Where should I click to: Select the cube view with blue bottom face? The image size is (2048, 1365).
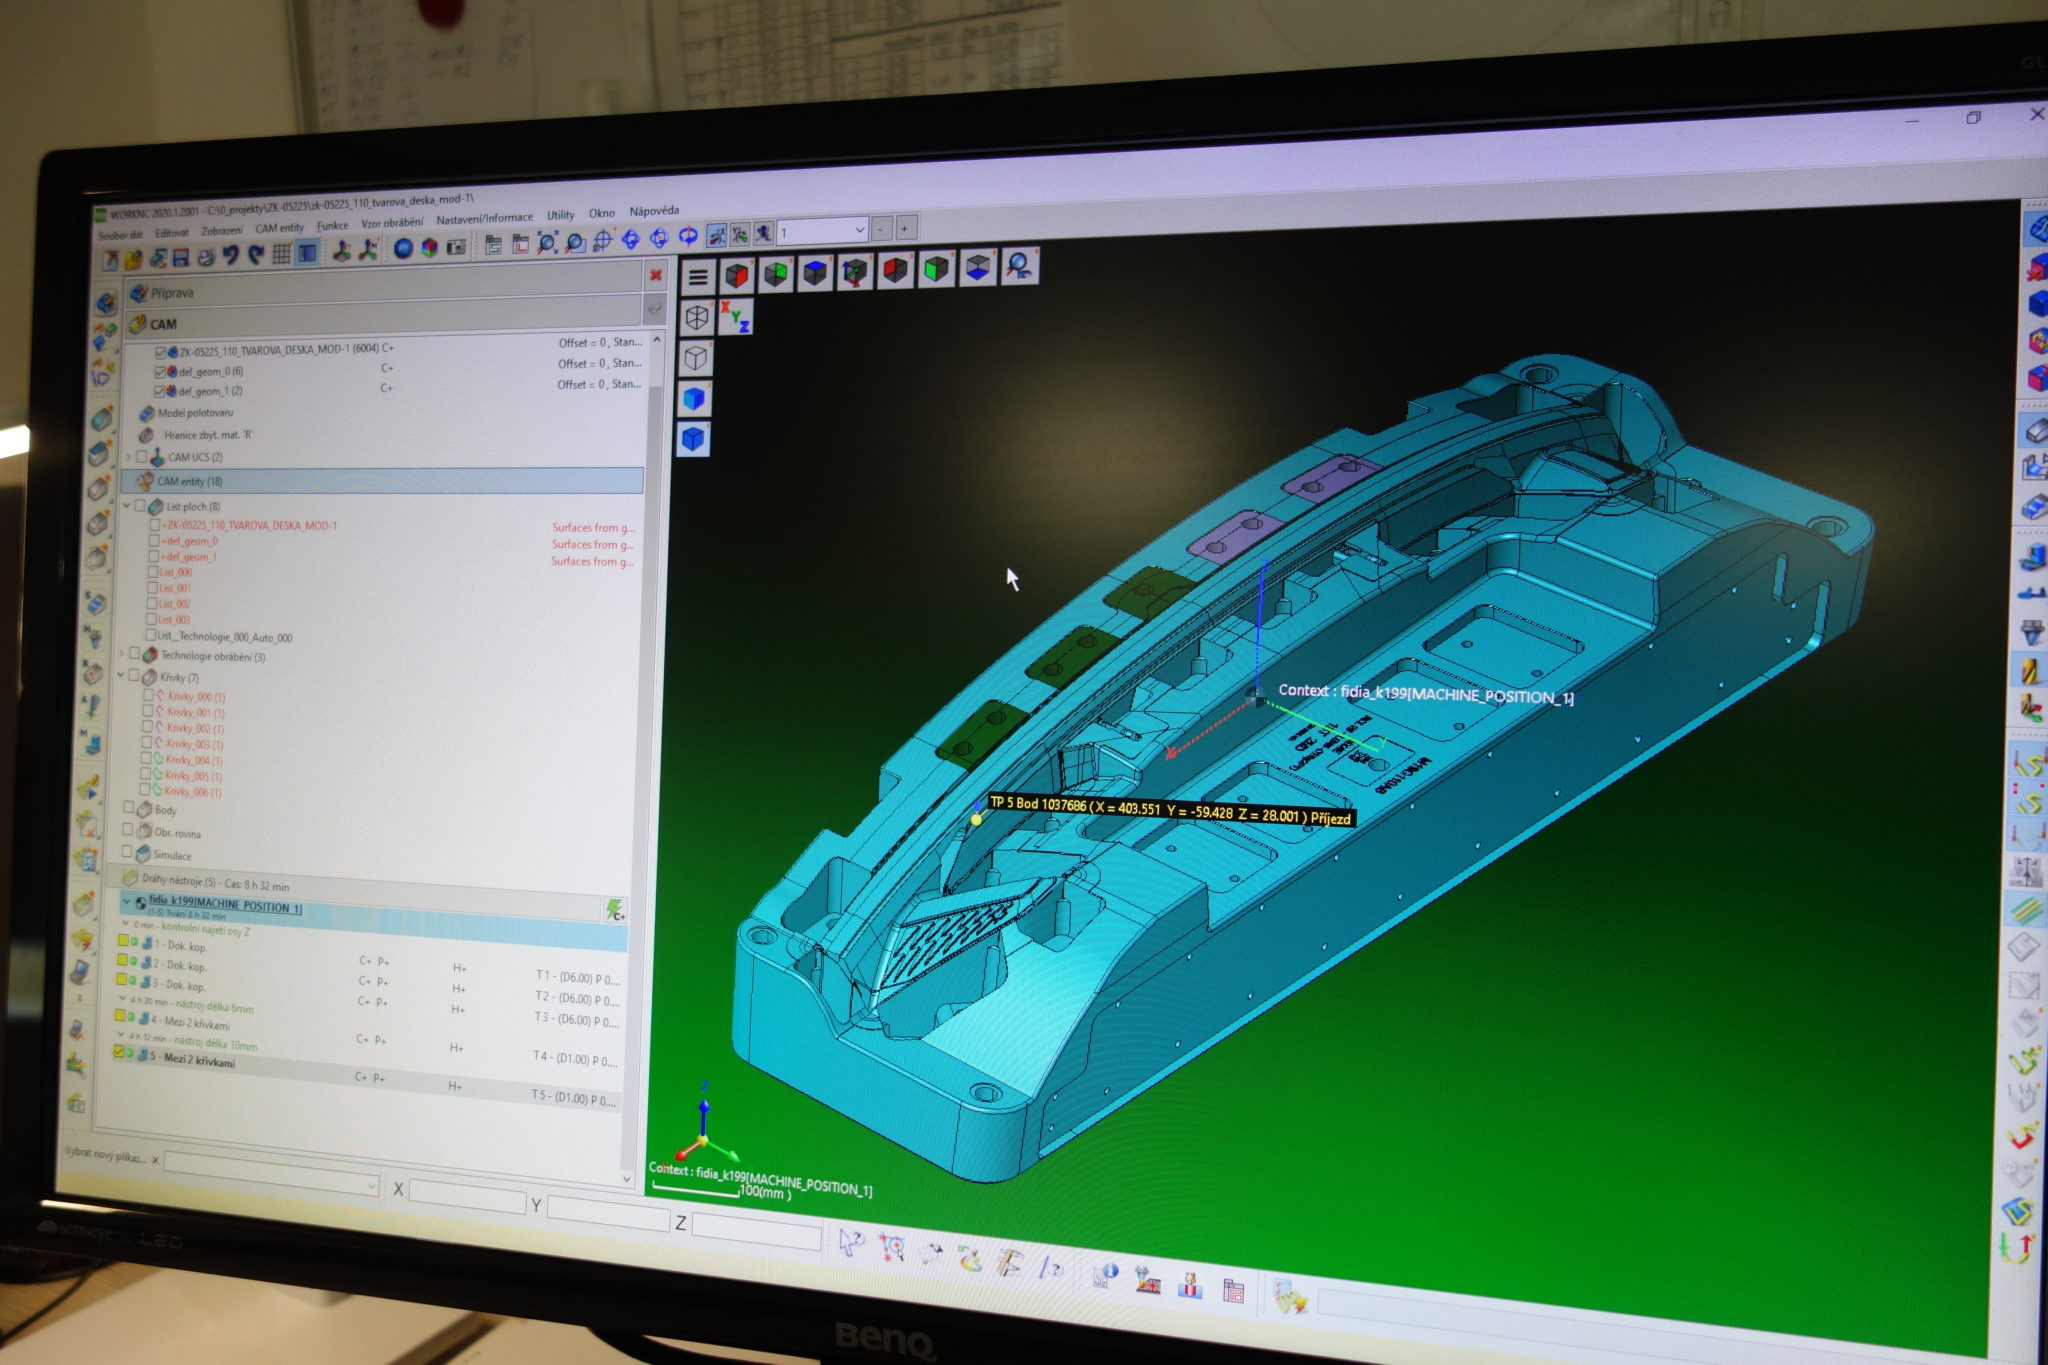977,266
